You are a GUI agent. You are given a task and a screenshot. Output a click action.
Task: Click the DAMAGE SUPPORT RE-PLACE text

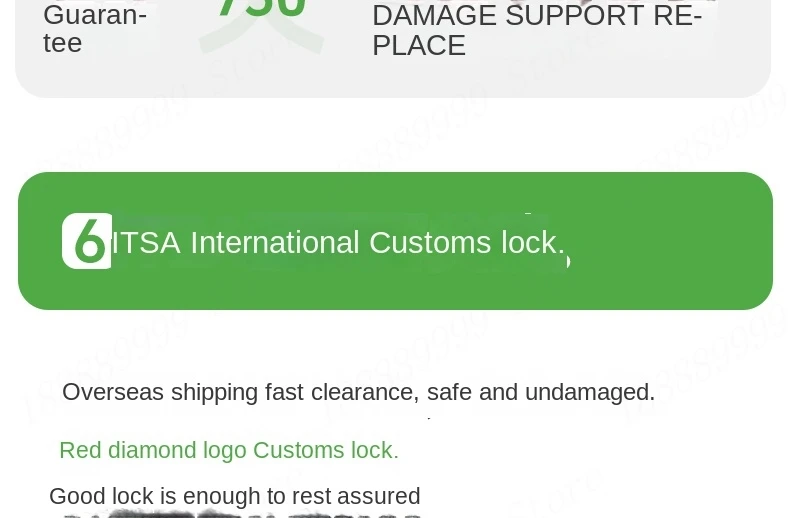point(537,30)
